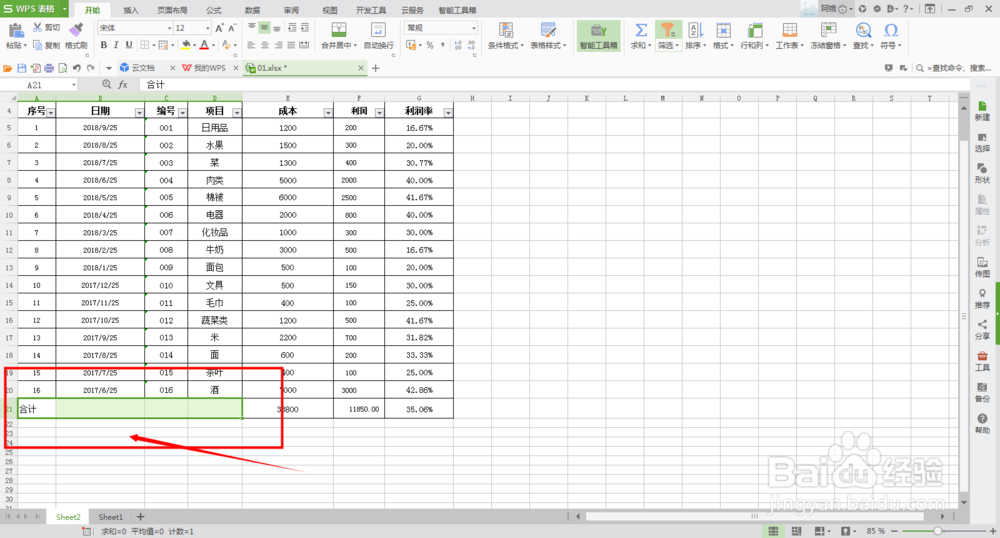Open the 审阅 ribbon tab

tap(291, 10)
